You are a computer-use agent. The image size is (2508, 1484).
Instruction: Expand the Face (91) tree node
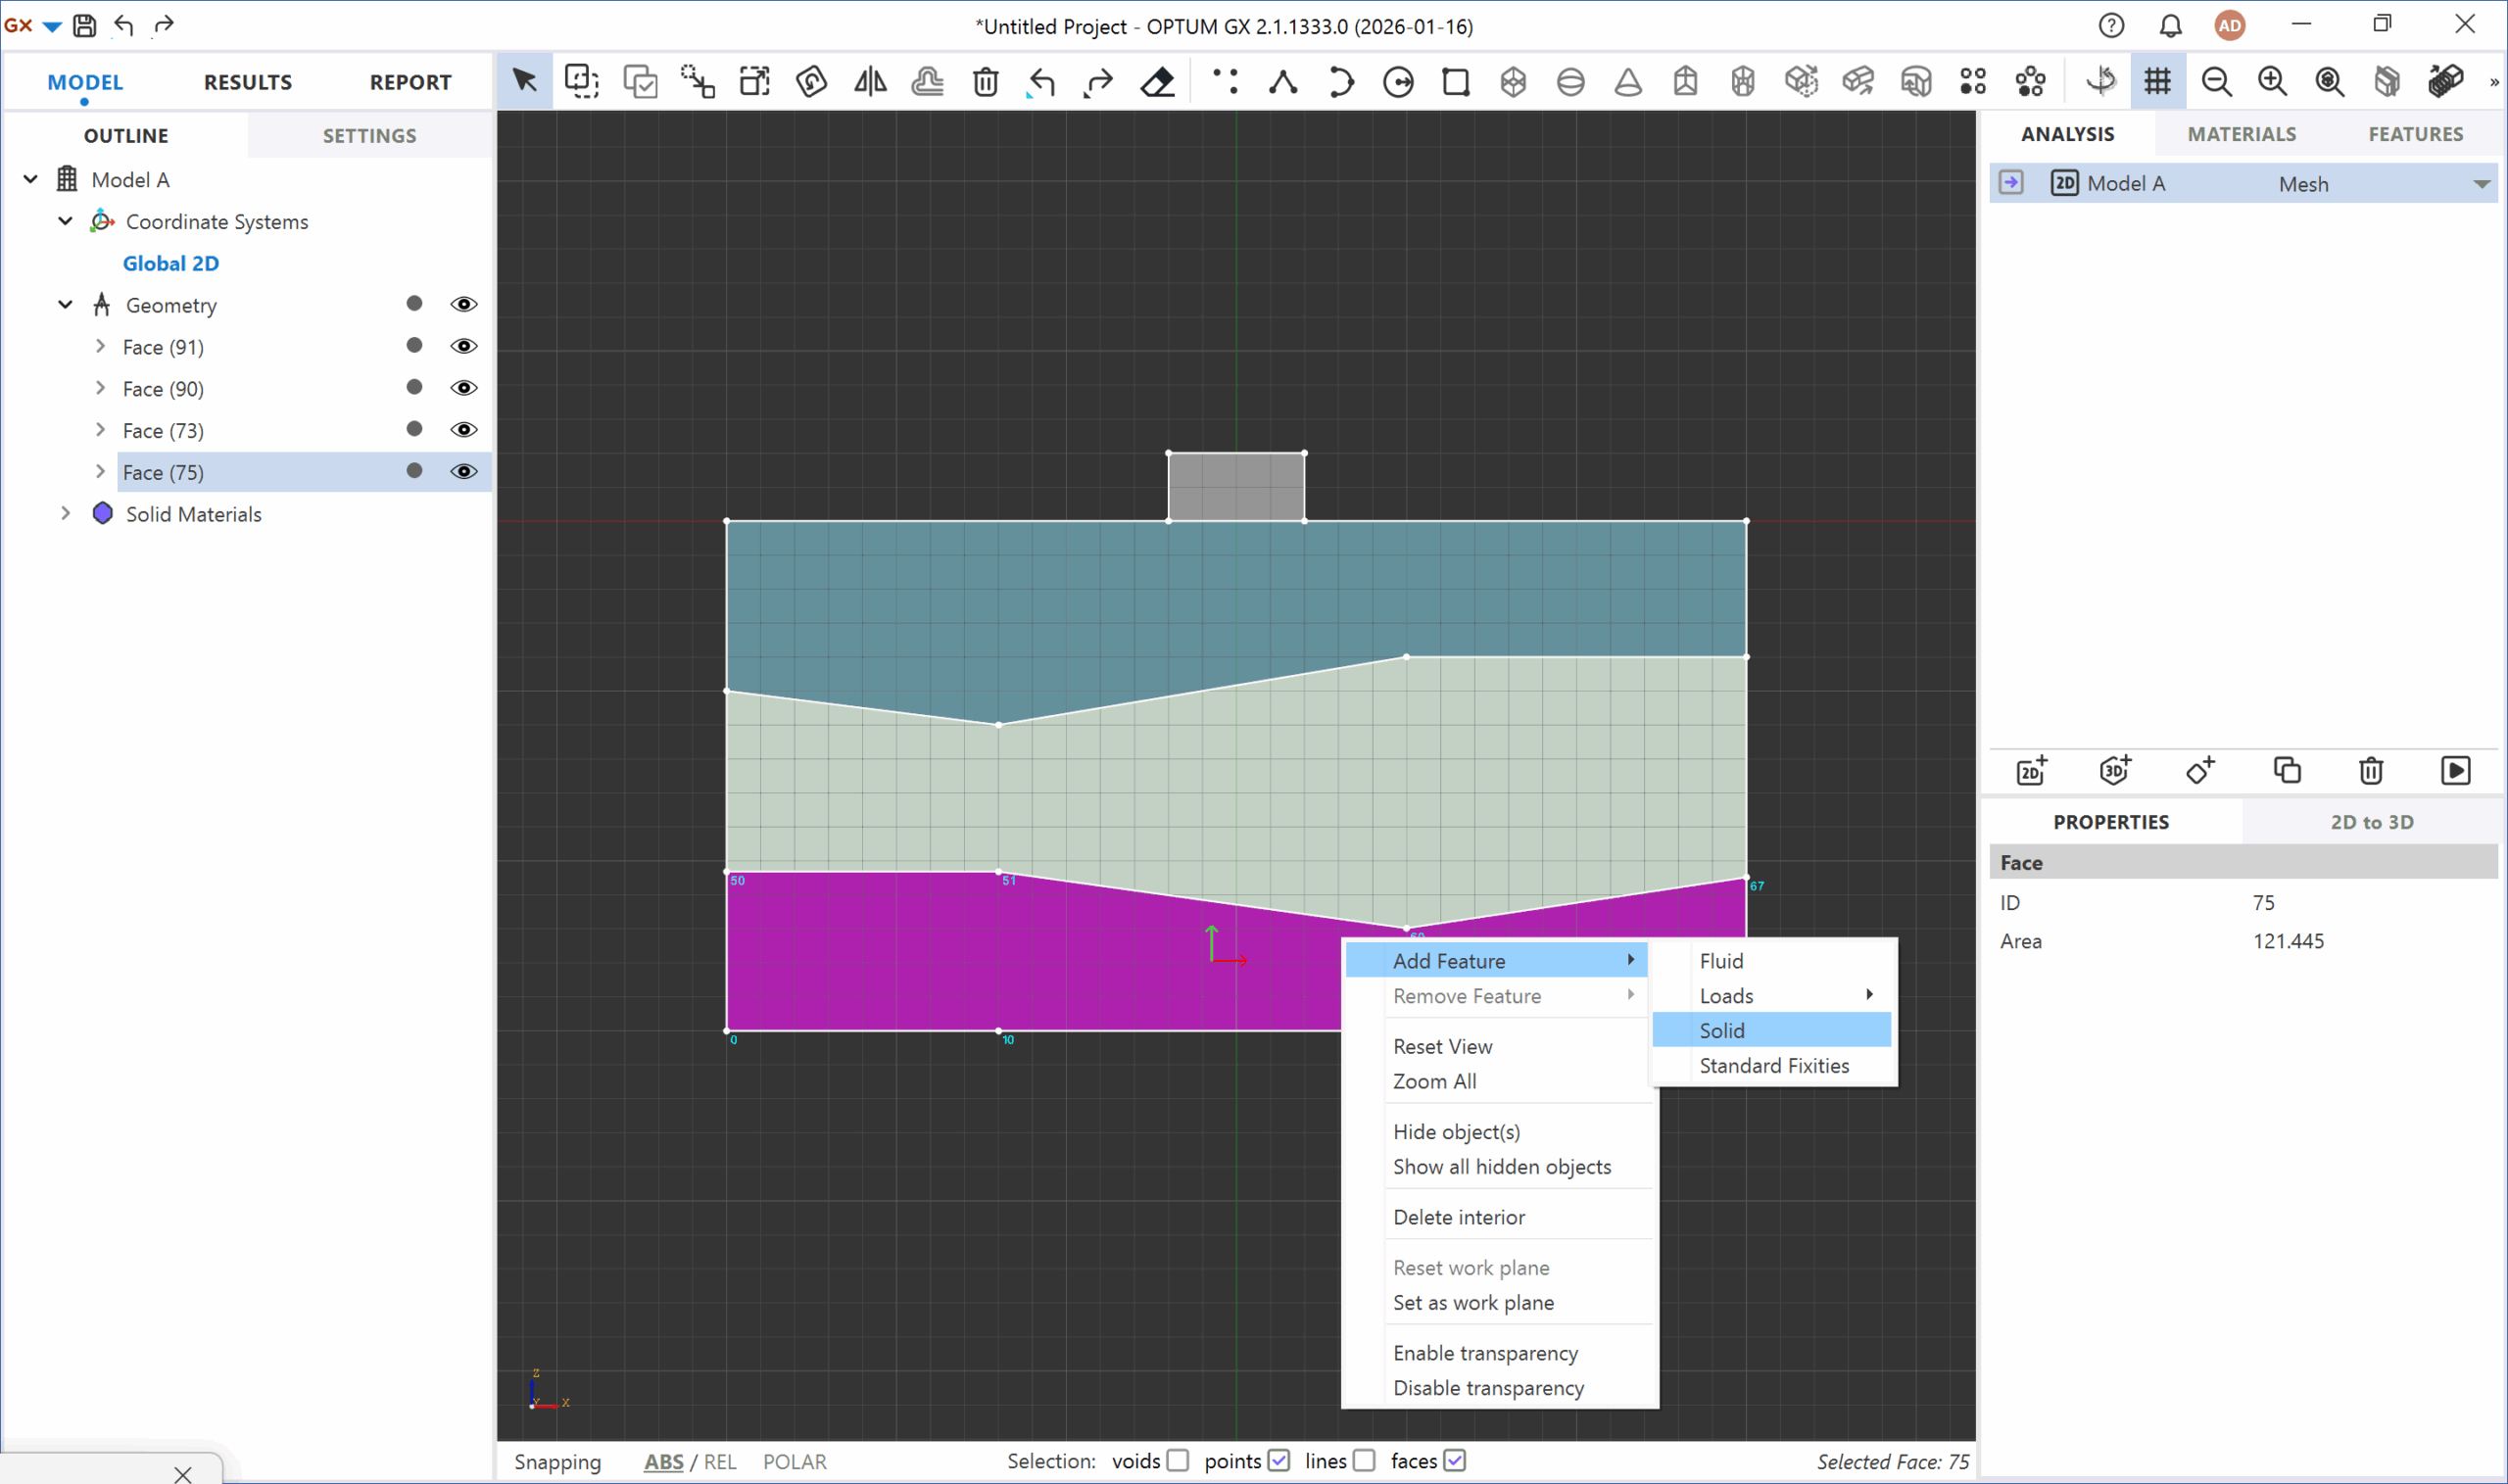click(100, 346)
